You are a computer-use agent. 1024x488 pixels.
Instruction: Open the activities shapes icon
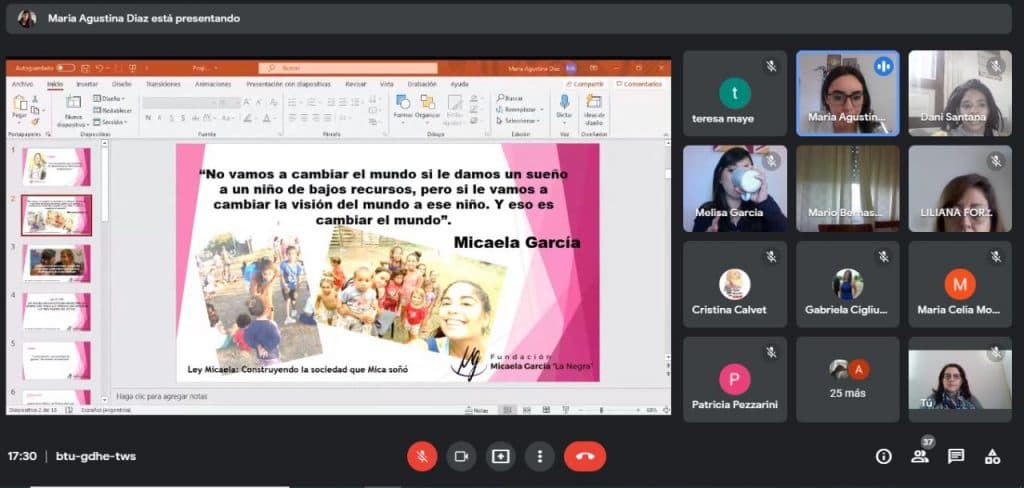click(992, 457)
